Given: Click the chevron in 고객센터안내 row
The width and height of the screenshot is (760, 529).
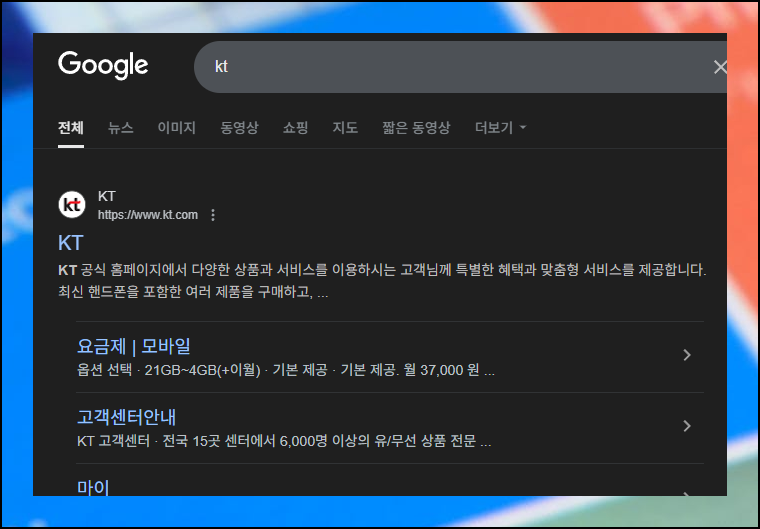Looking at the screenshot, I should coord(687,426).
